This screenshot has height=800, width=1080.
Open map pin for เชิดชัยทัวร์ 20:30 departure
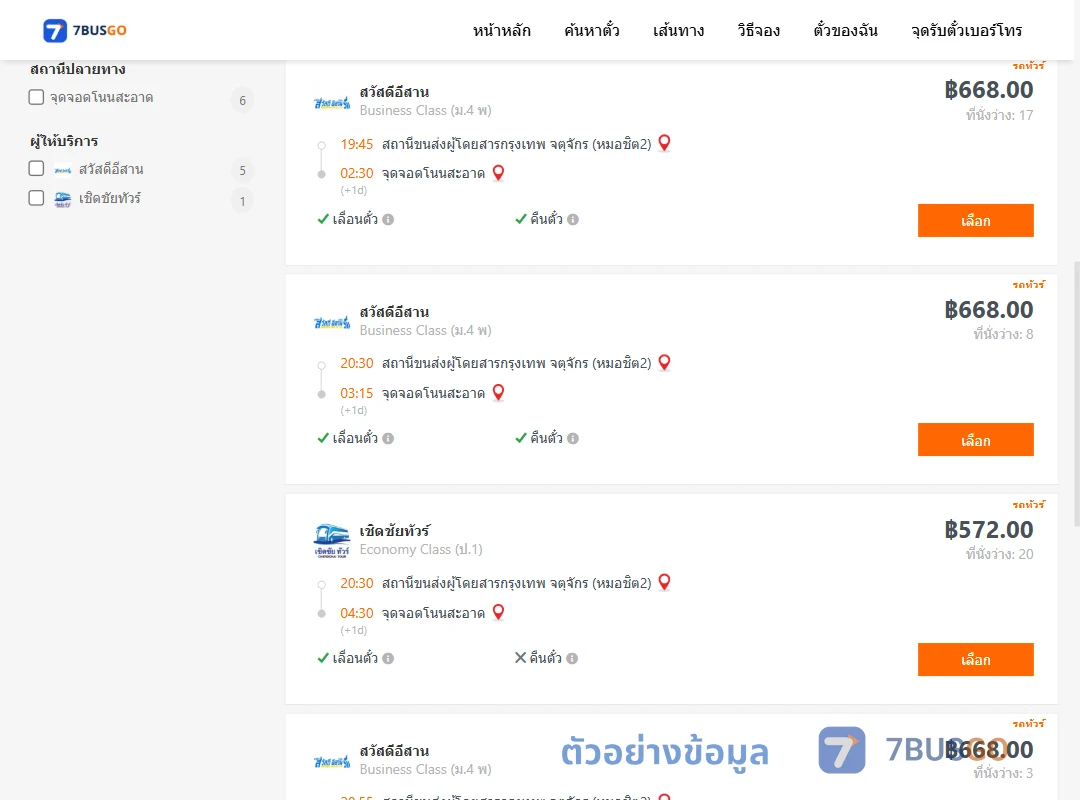[x=664, y=582]
